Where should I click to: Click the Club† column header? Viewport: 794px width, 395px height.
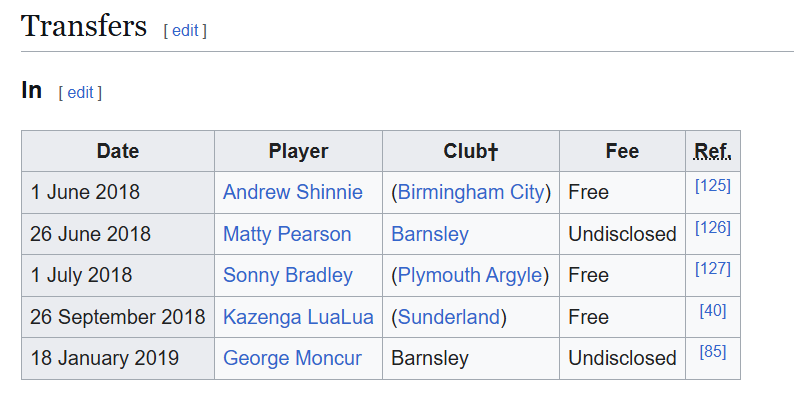point(471,151)
